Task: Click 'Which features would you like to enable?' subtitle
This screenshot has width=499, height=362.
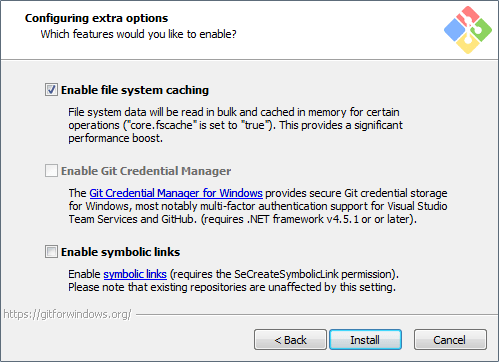Action: click(138, 34)
